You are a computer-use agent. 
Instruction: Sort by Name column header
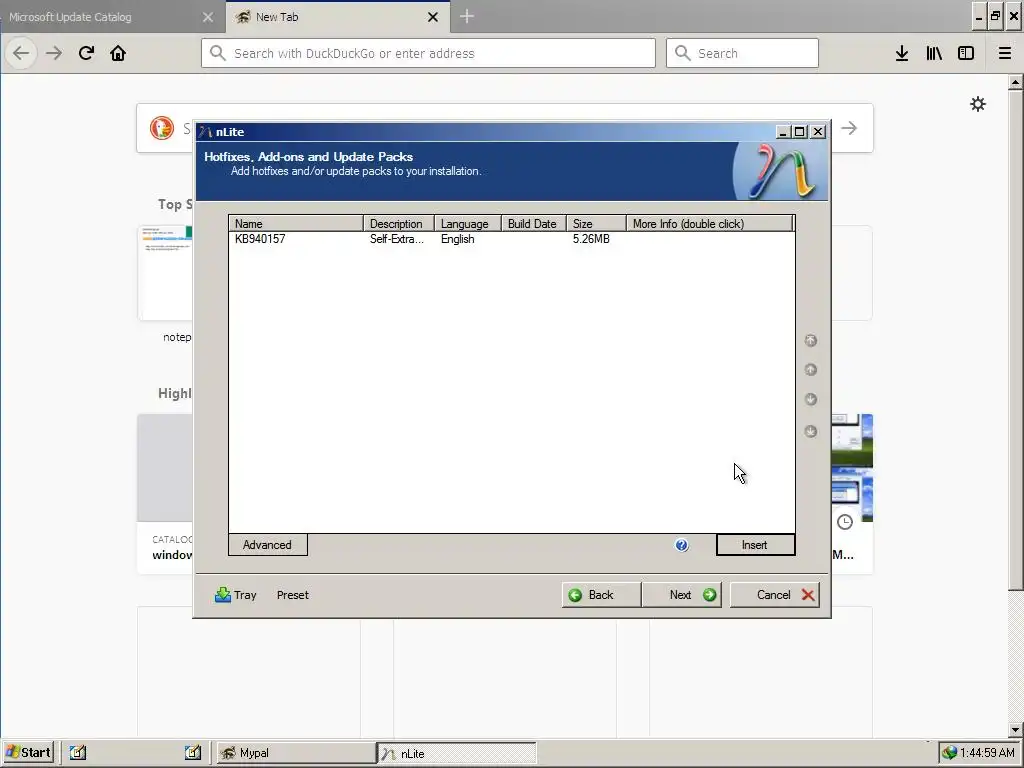coord(296,223)
